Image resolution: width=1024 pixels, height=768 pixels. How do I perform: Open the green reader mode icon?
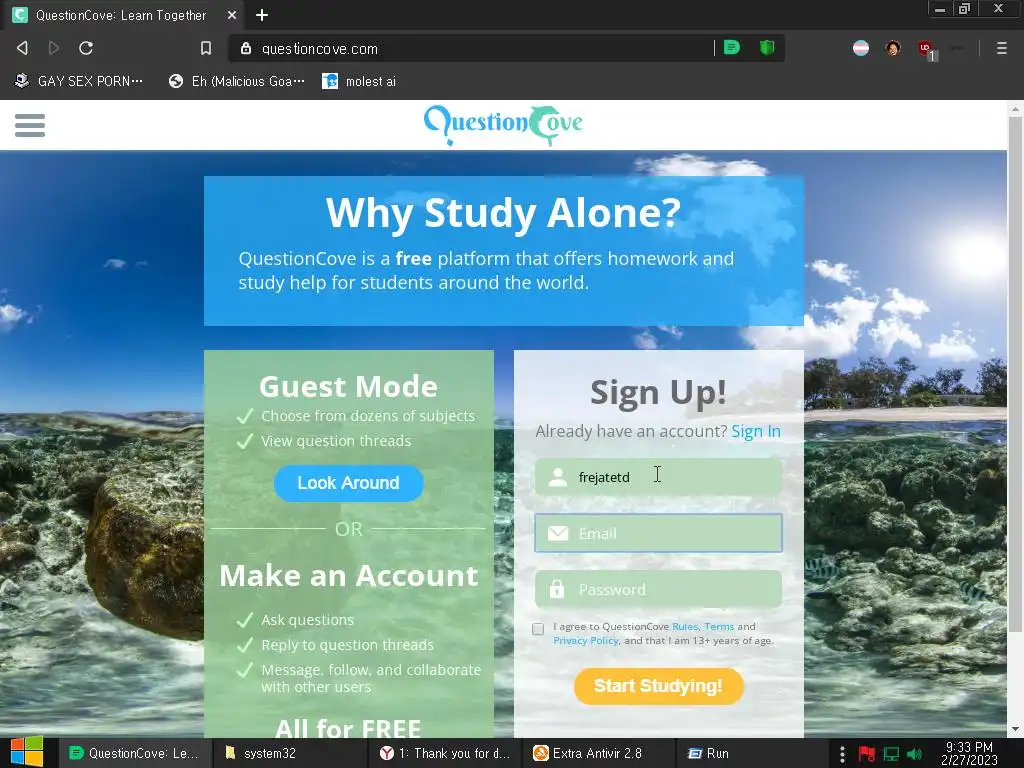click(732, 48)
